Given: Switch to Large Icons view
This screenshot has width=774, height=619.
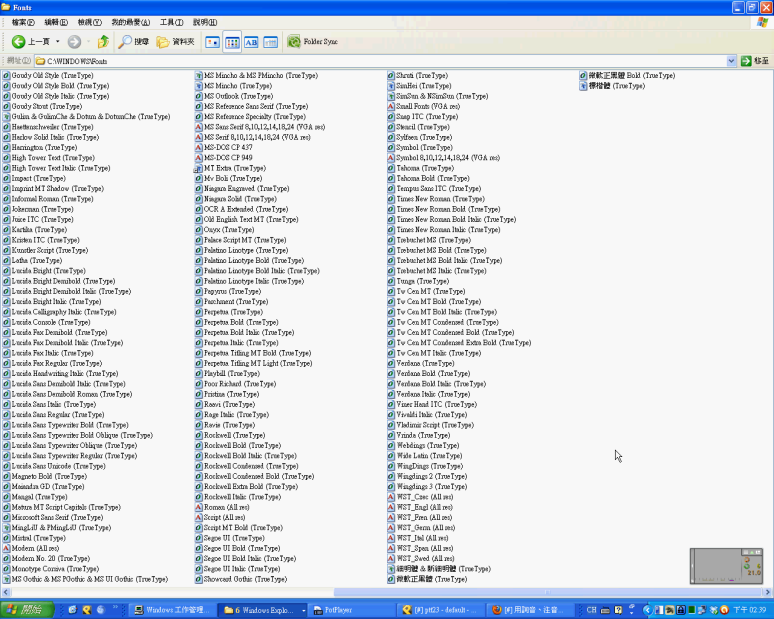Looking at the screenshot, I should tap(212, 42).
